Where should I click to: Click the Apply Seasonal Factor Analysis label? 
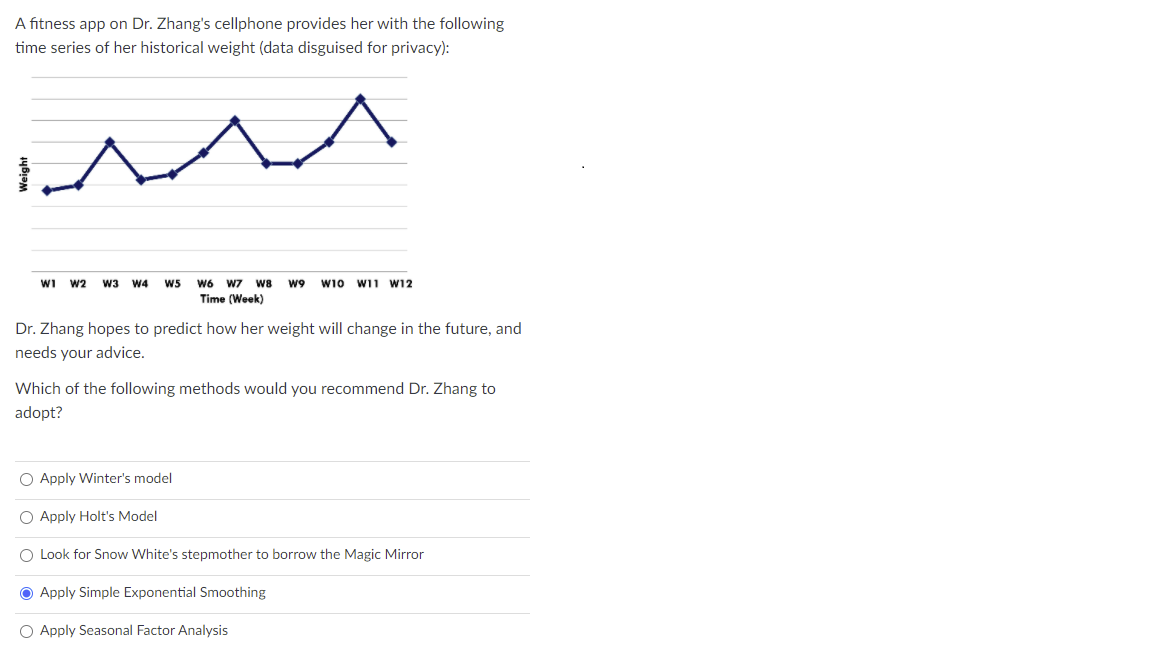[134, 630]
